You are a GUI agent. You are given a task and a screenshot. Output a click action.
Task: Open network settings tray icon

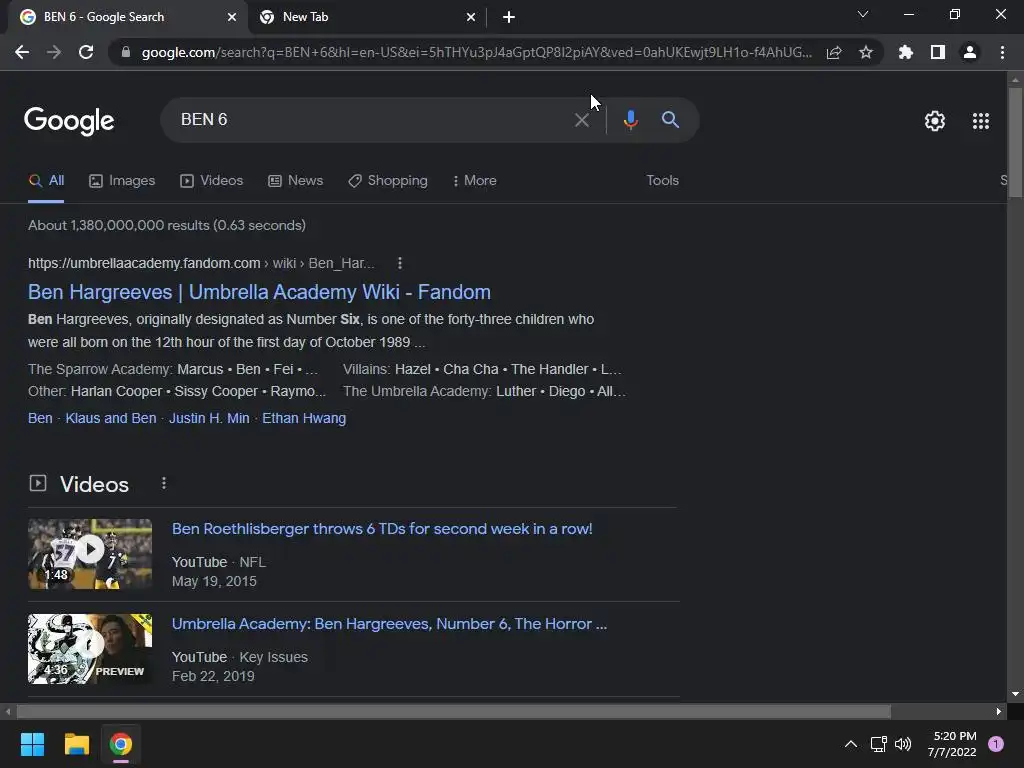tap(878, 744)
